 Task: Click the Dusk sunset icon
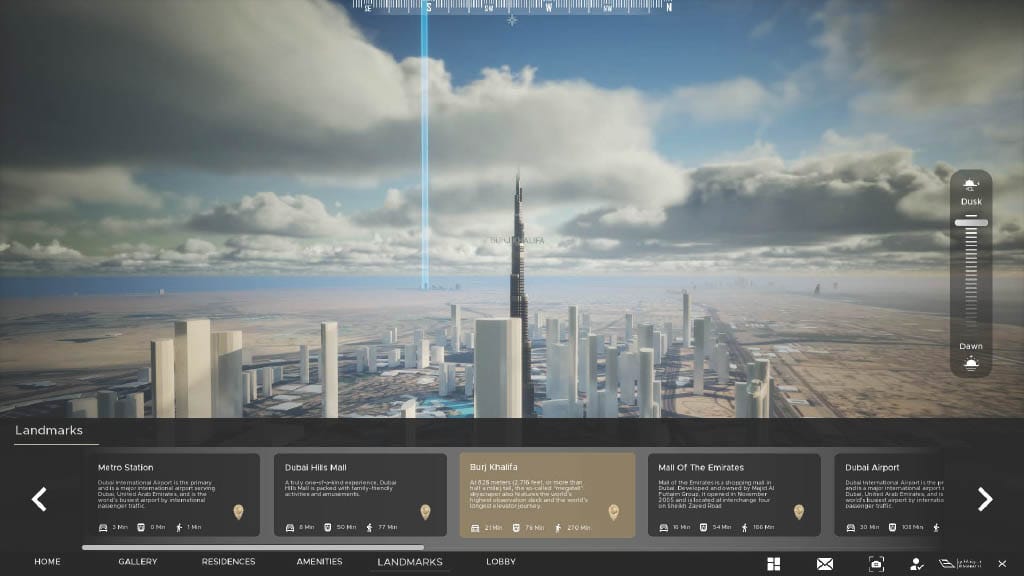pyautogui.click(x=970, y=185)
